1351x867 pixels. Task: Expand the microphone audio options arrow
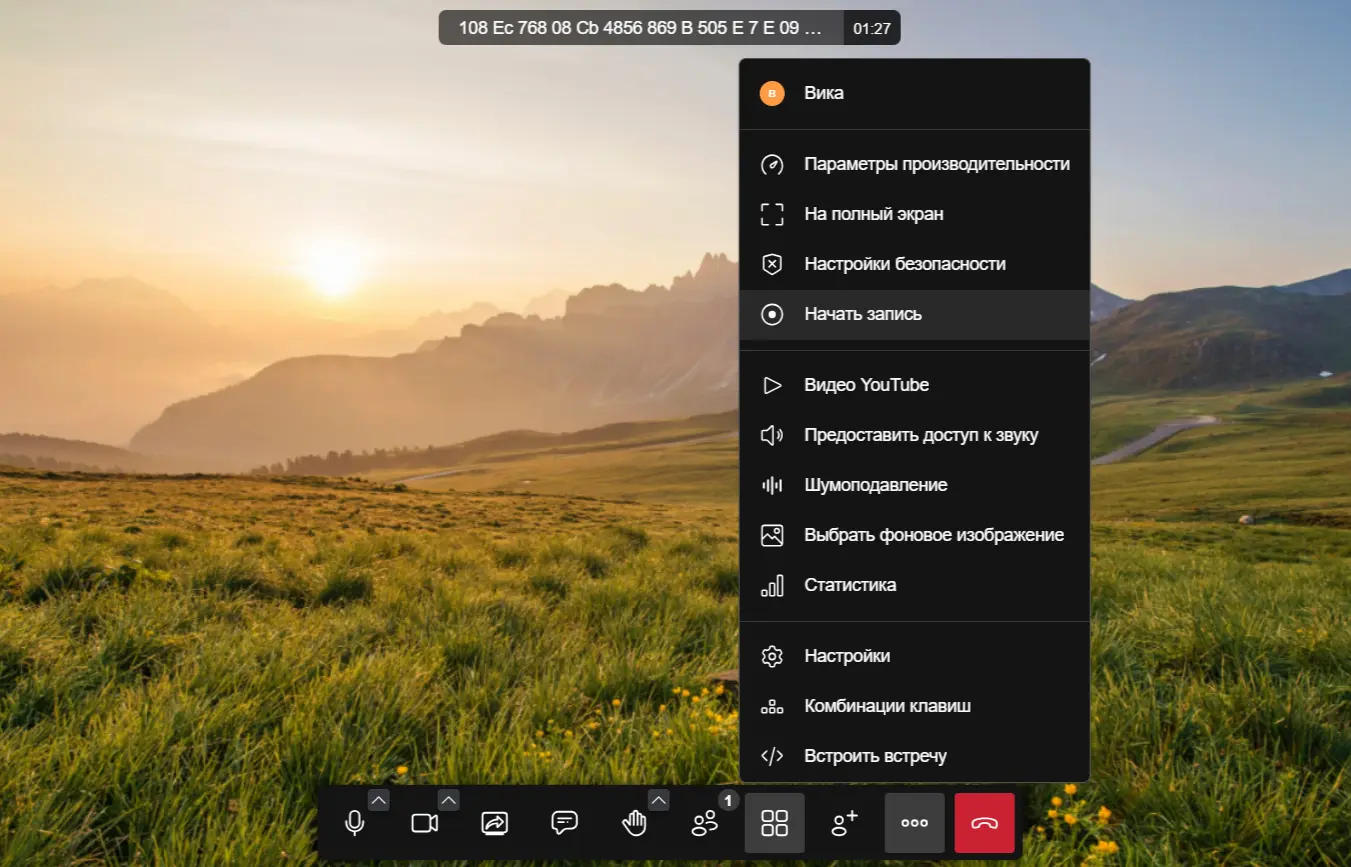(x=379, y=800)
